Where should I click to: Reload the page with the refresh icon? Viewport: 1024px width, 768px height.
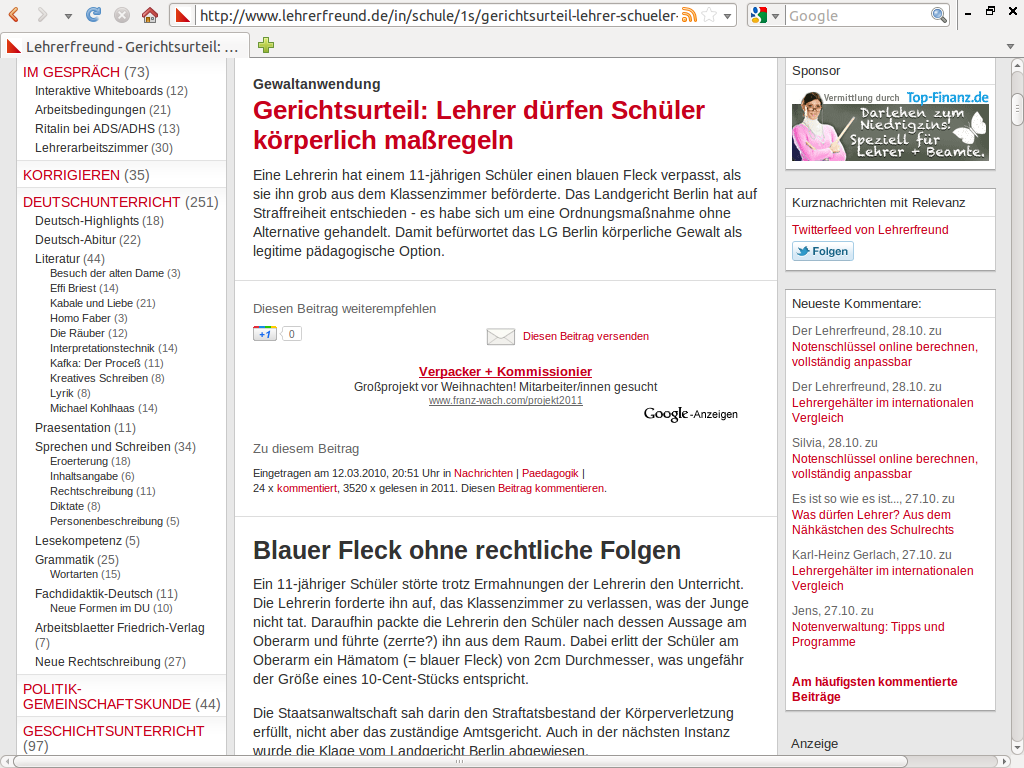[x=93, y=14]
